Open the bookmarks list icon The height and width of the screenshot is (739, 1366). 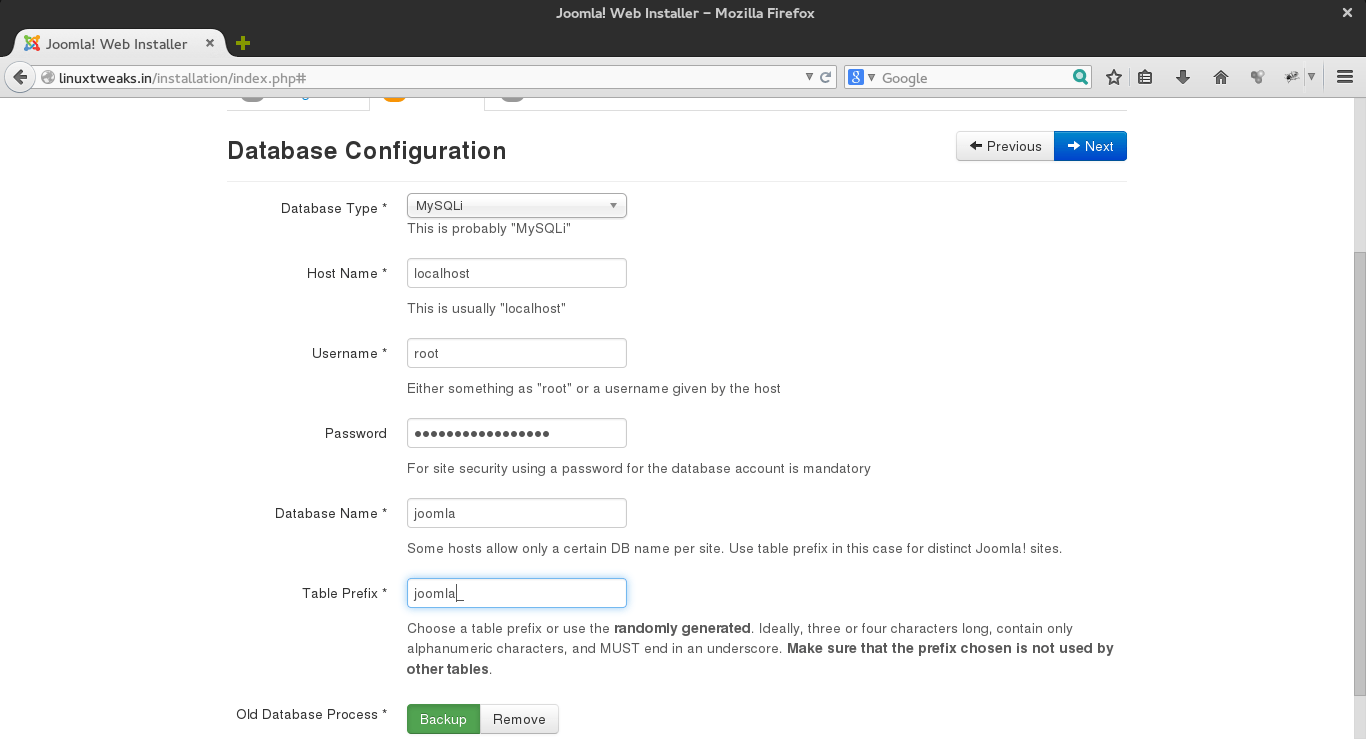click(x=1146, y=77)
